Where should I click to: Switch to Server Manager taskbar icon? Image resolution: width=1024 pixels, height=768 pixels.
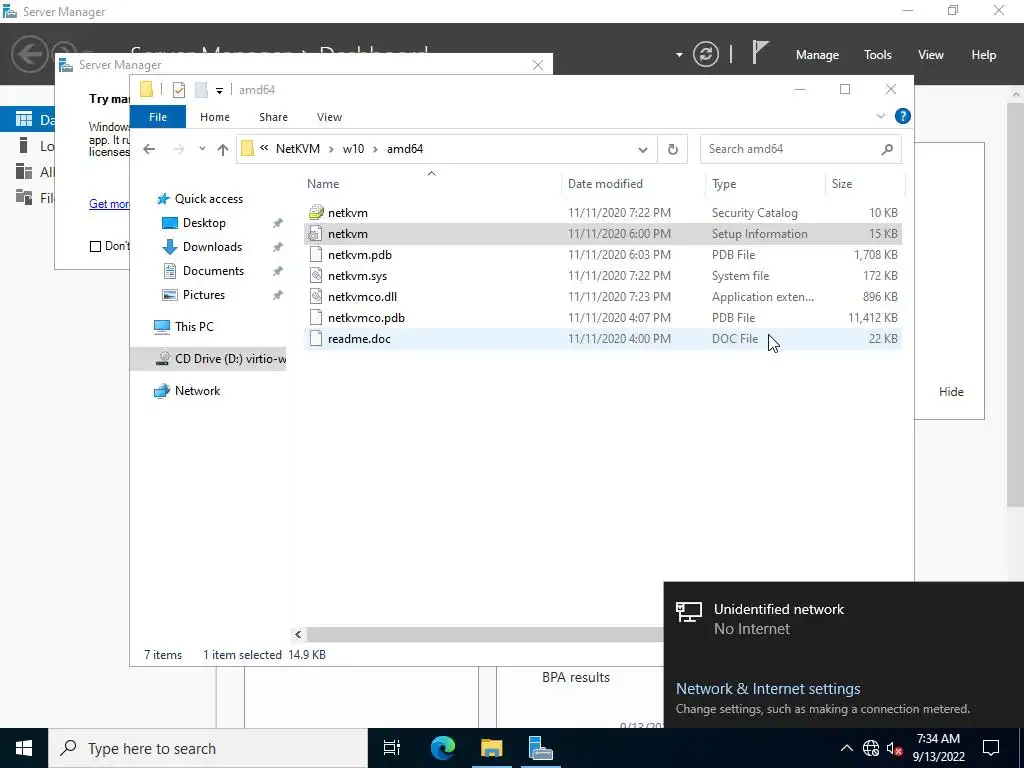tap(541, 748)
